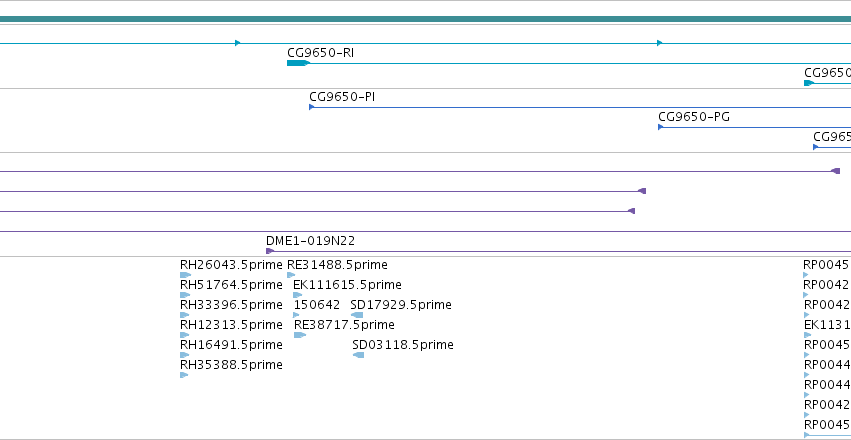Open the CG9650-PI feature label
The height and width of the screenshot is (440, 851).
coord(342,97)
